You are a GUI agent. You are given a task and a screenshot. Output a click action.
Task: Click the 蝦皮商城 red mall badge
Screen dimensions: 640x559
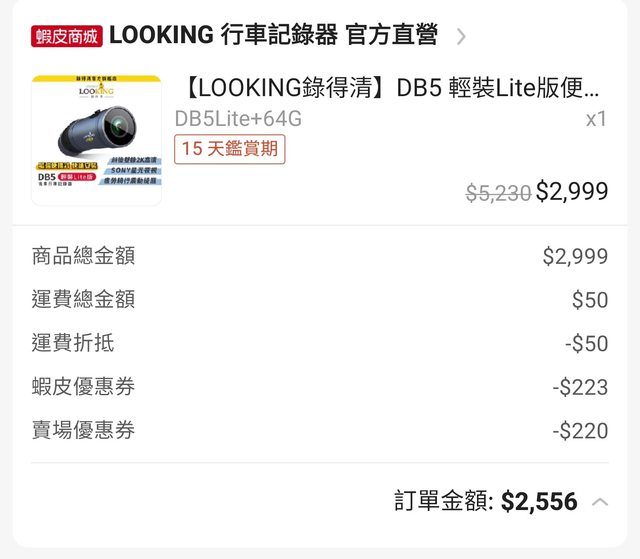65,37
